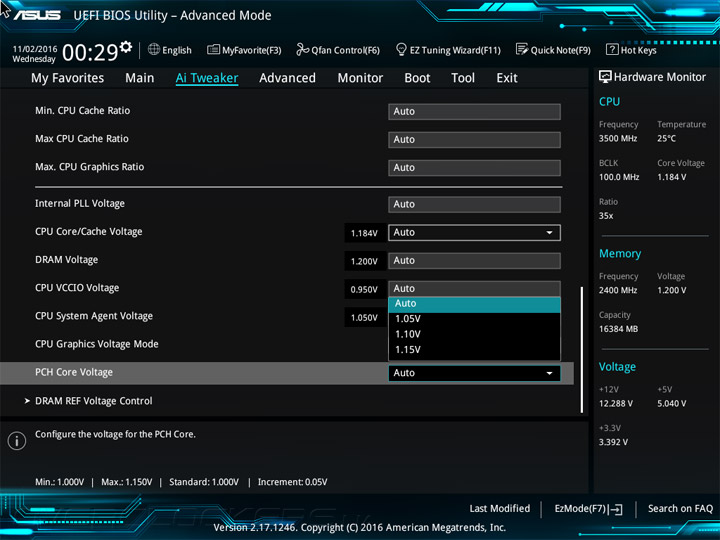This screenshot has width=720, height=540.
Task: Click Max CPU Cache Ratio field
Action: click(x=474, y=140)
